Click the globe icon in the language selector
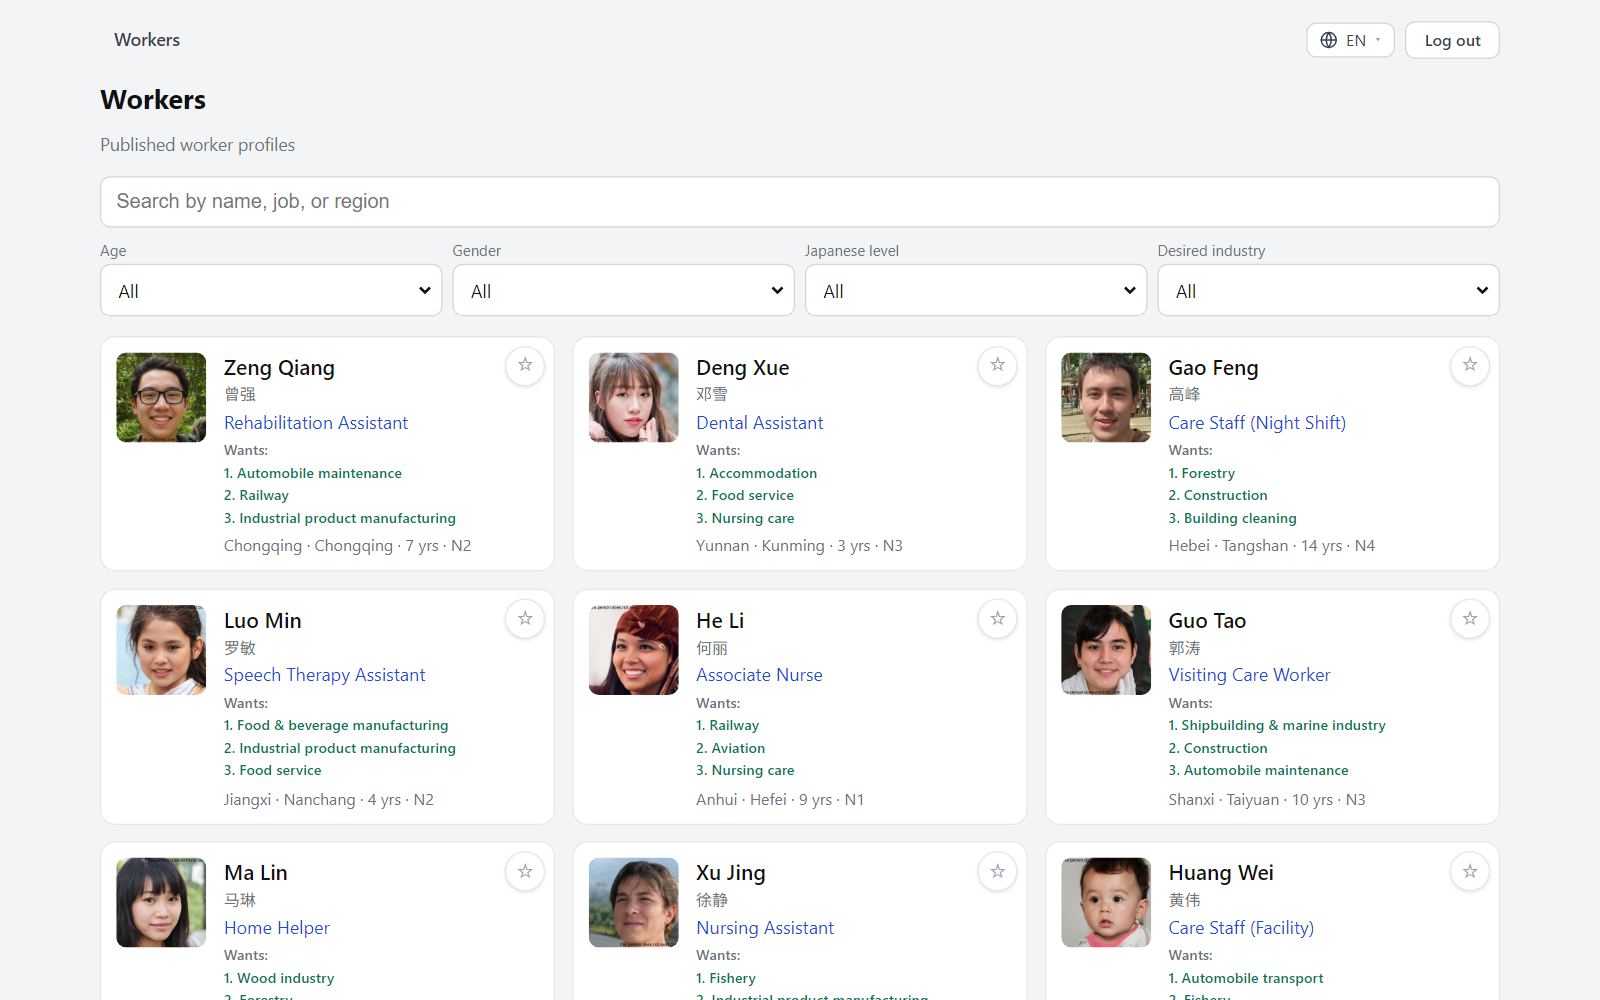The width and height of the screenshot is (1600, 1000). point(1329,40)
